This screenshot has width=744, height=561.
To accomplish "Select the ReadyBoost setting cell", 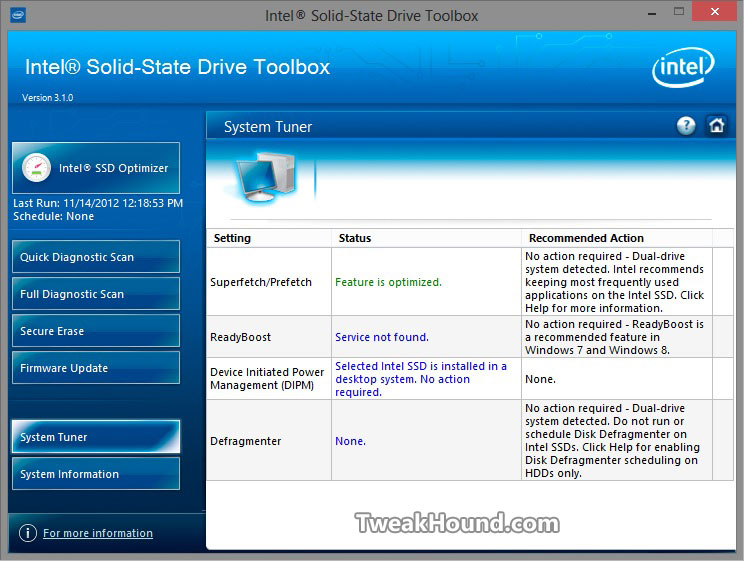I will click(269, 337).
